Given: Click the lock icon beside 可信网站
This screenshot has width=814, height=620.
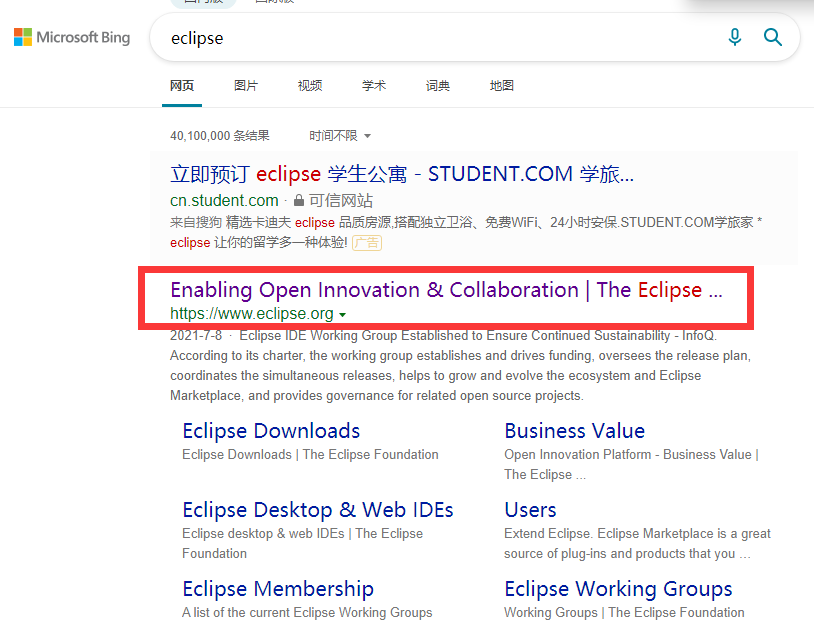Looking at the screenshot, I should [299, 200].
